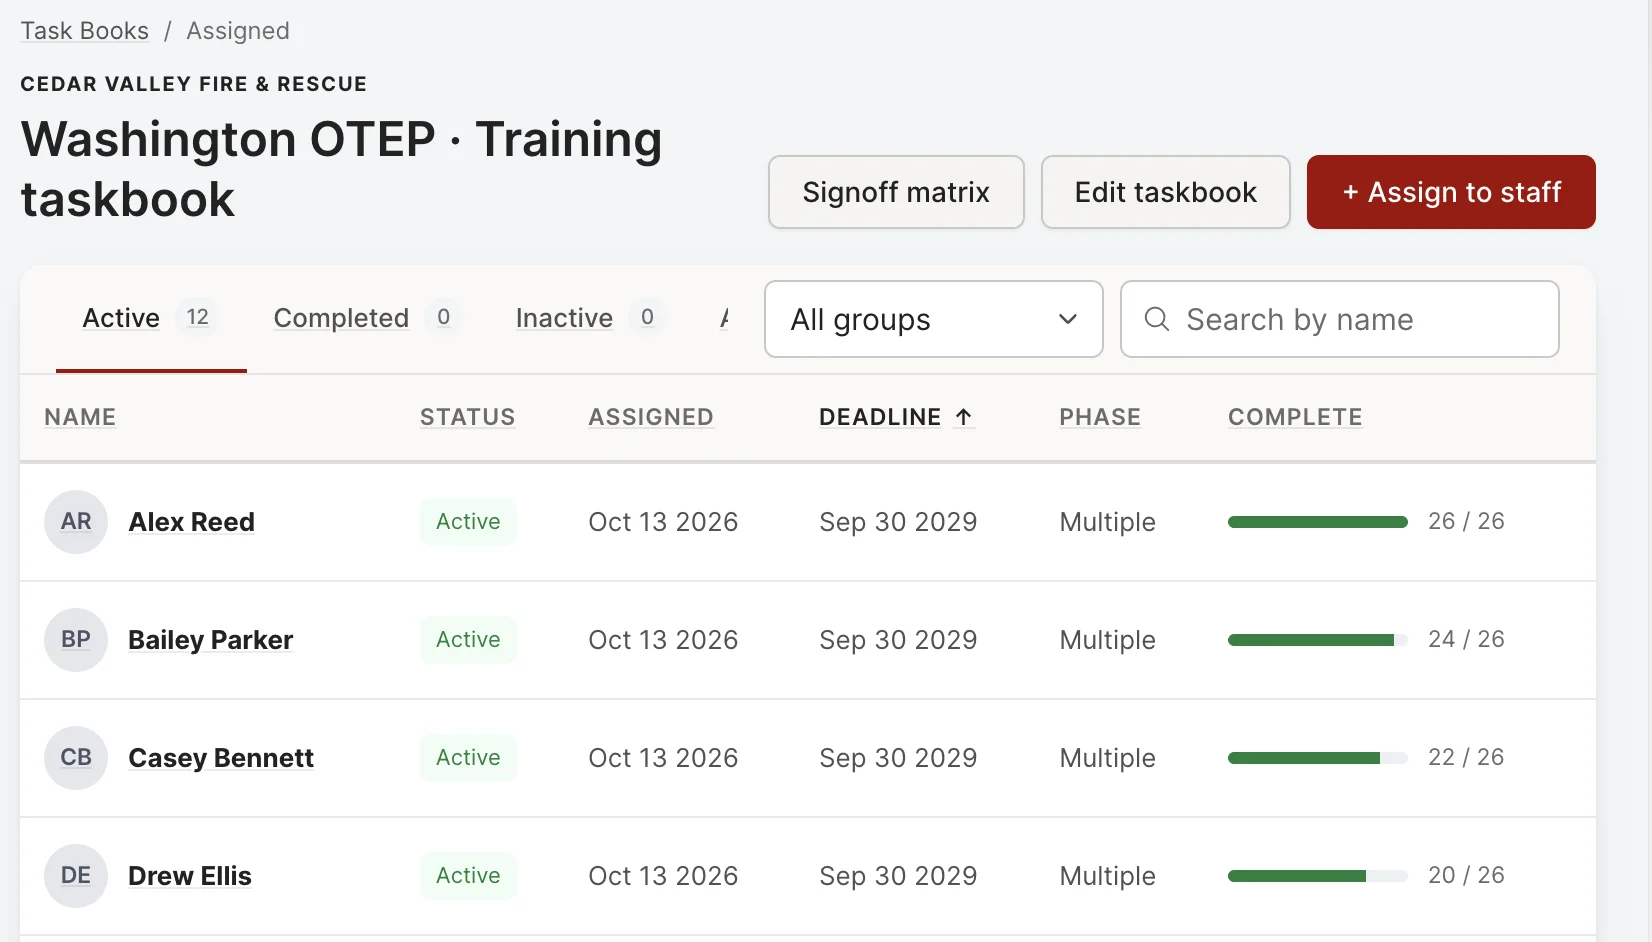1652x942 pixels.
Task: Click Oct 13 2026 date in Casey Bennett's row
Action: [x=663, y=758]
